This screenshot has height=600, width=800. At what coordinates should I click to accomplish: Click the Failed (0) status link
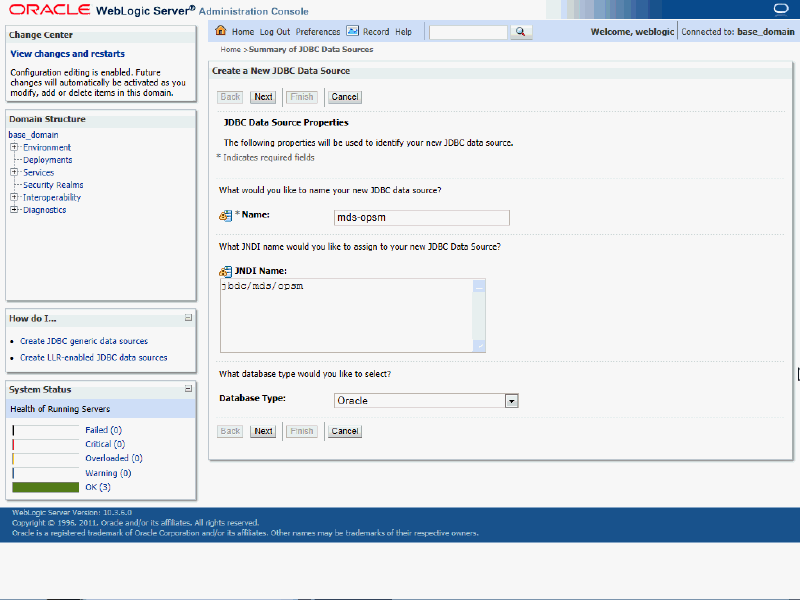104,430
